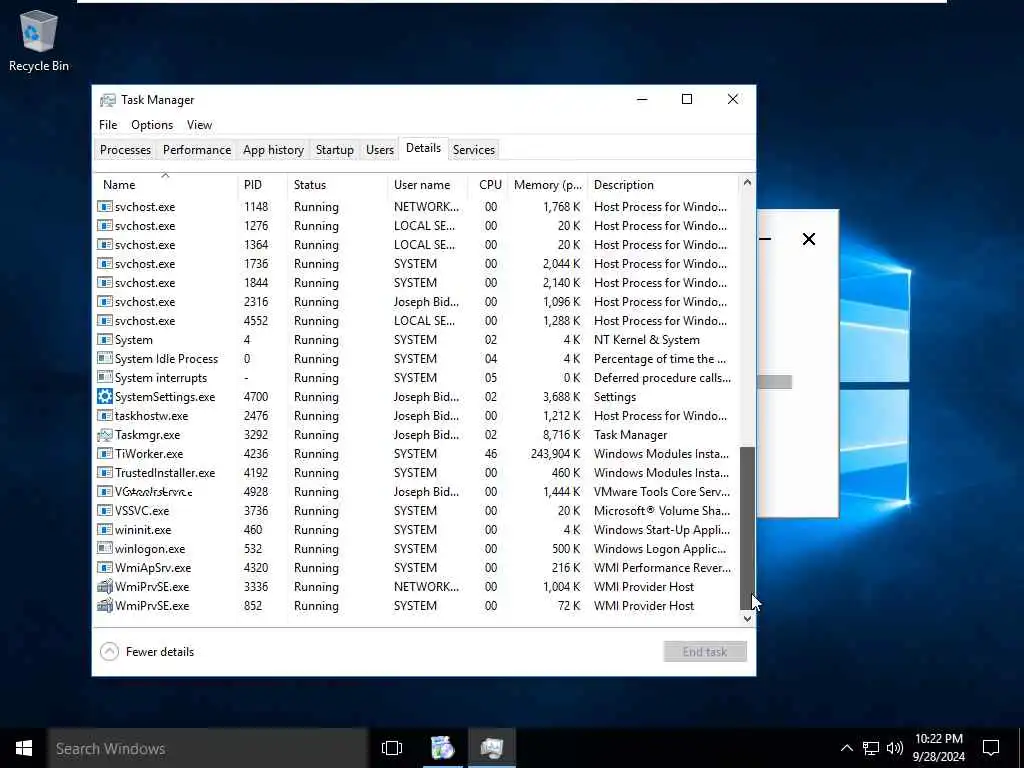Viewport: 1024px width, 768px height.
Task: Click memory value 243,904 K
Action: (555, 454)
